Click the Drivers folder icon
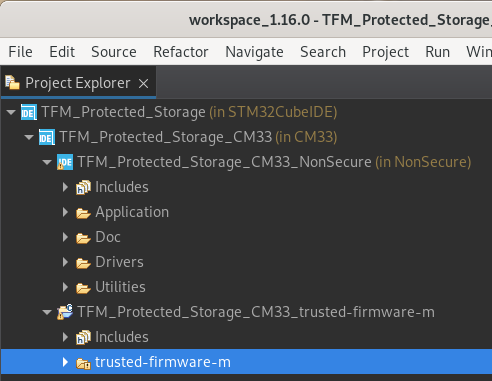This screenshot has width=492, height=381. pos(83,263)
